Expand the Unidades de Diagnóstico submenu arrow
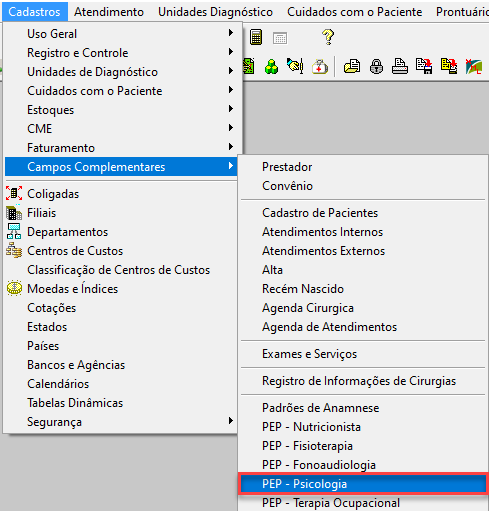 231,71
